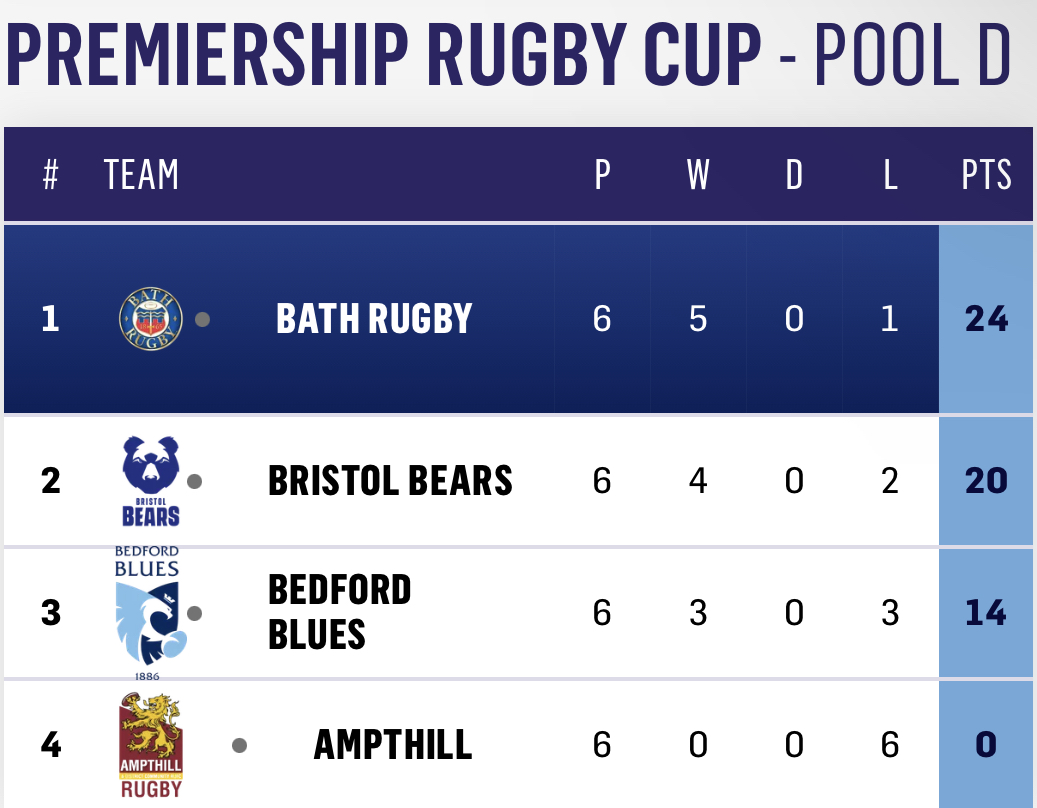Click the PTS column header
1037x808 pixels.
tap(986, 175)
